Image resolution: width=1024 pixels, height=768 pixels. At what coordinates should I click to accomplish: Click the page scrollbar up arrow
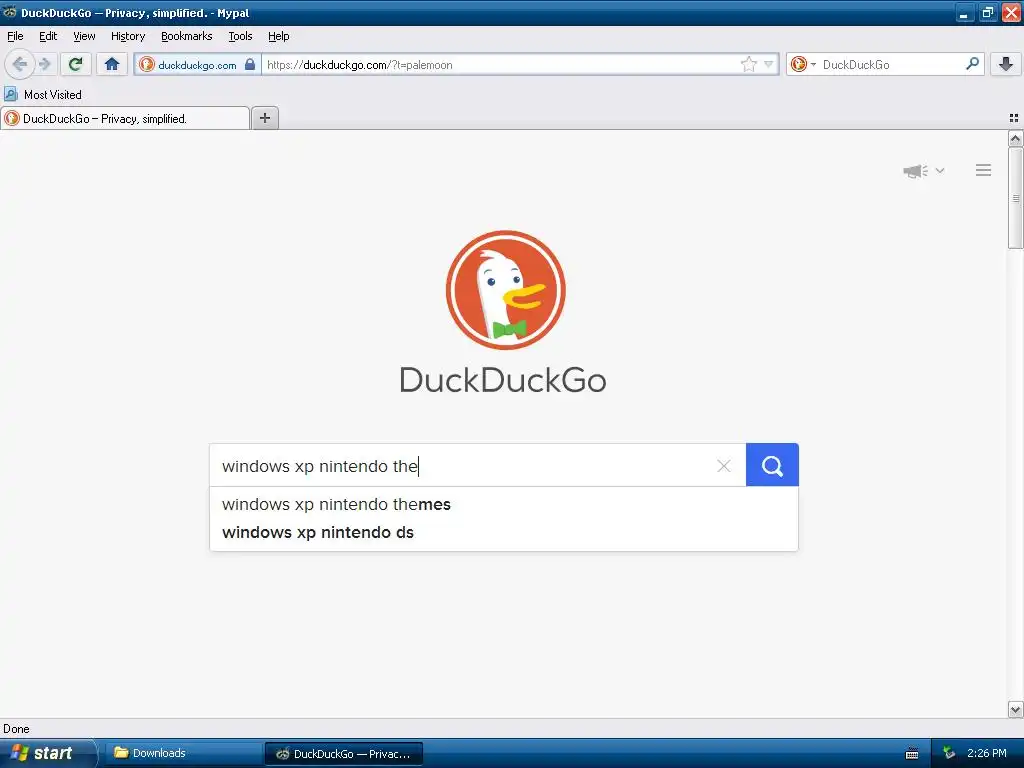click(x=1016, y=138)
